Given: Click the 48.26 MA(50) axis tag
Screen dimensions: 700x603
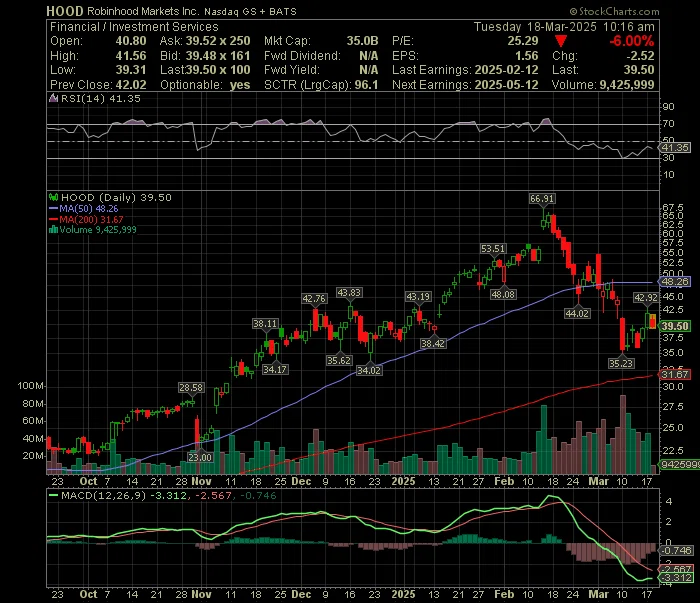Looking at the screenshot, I should (675, 282).
